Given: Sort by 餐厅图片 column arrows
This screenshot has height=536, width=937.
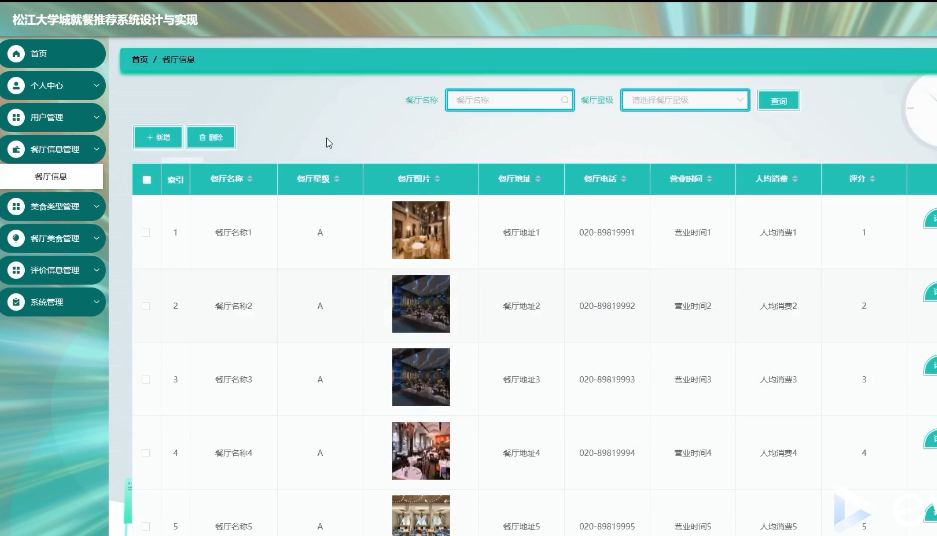Looking at the screenshot, I should click(x=437, y=179).
